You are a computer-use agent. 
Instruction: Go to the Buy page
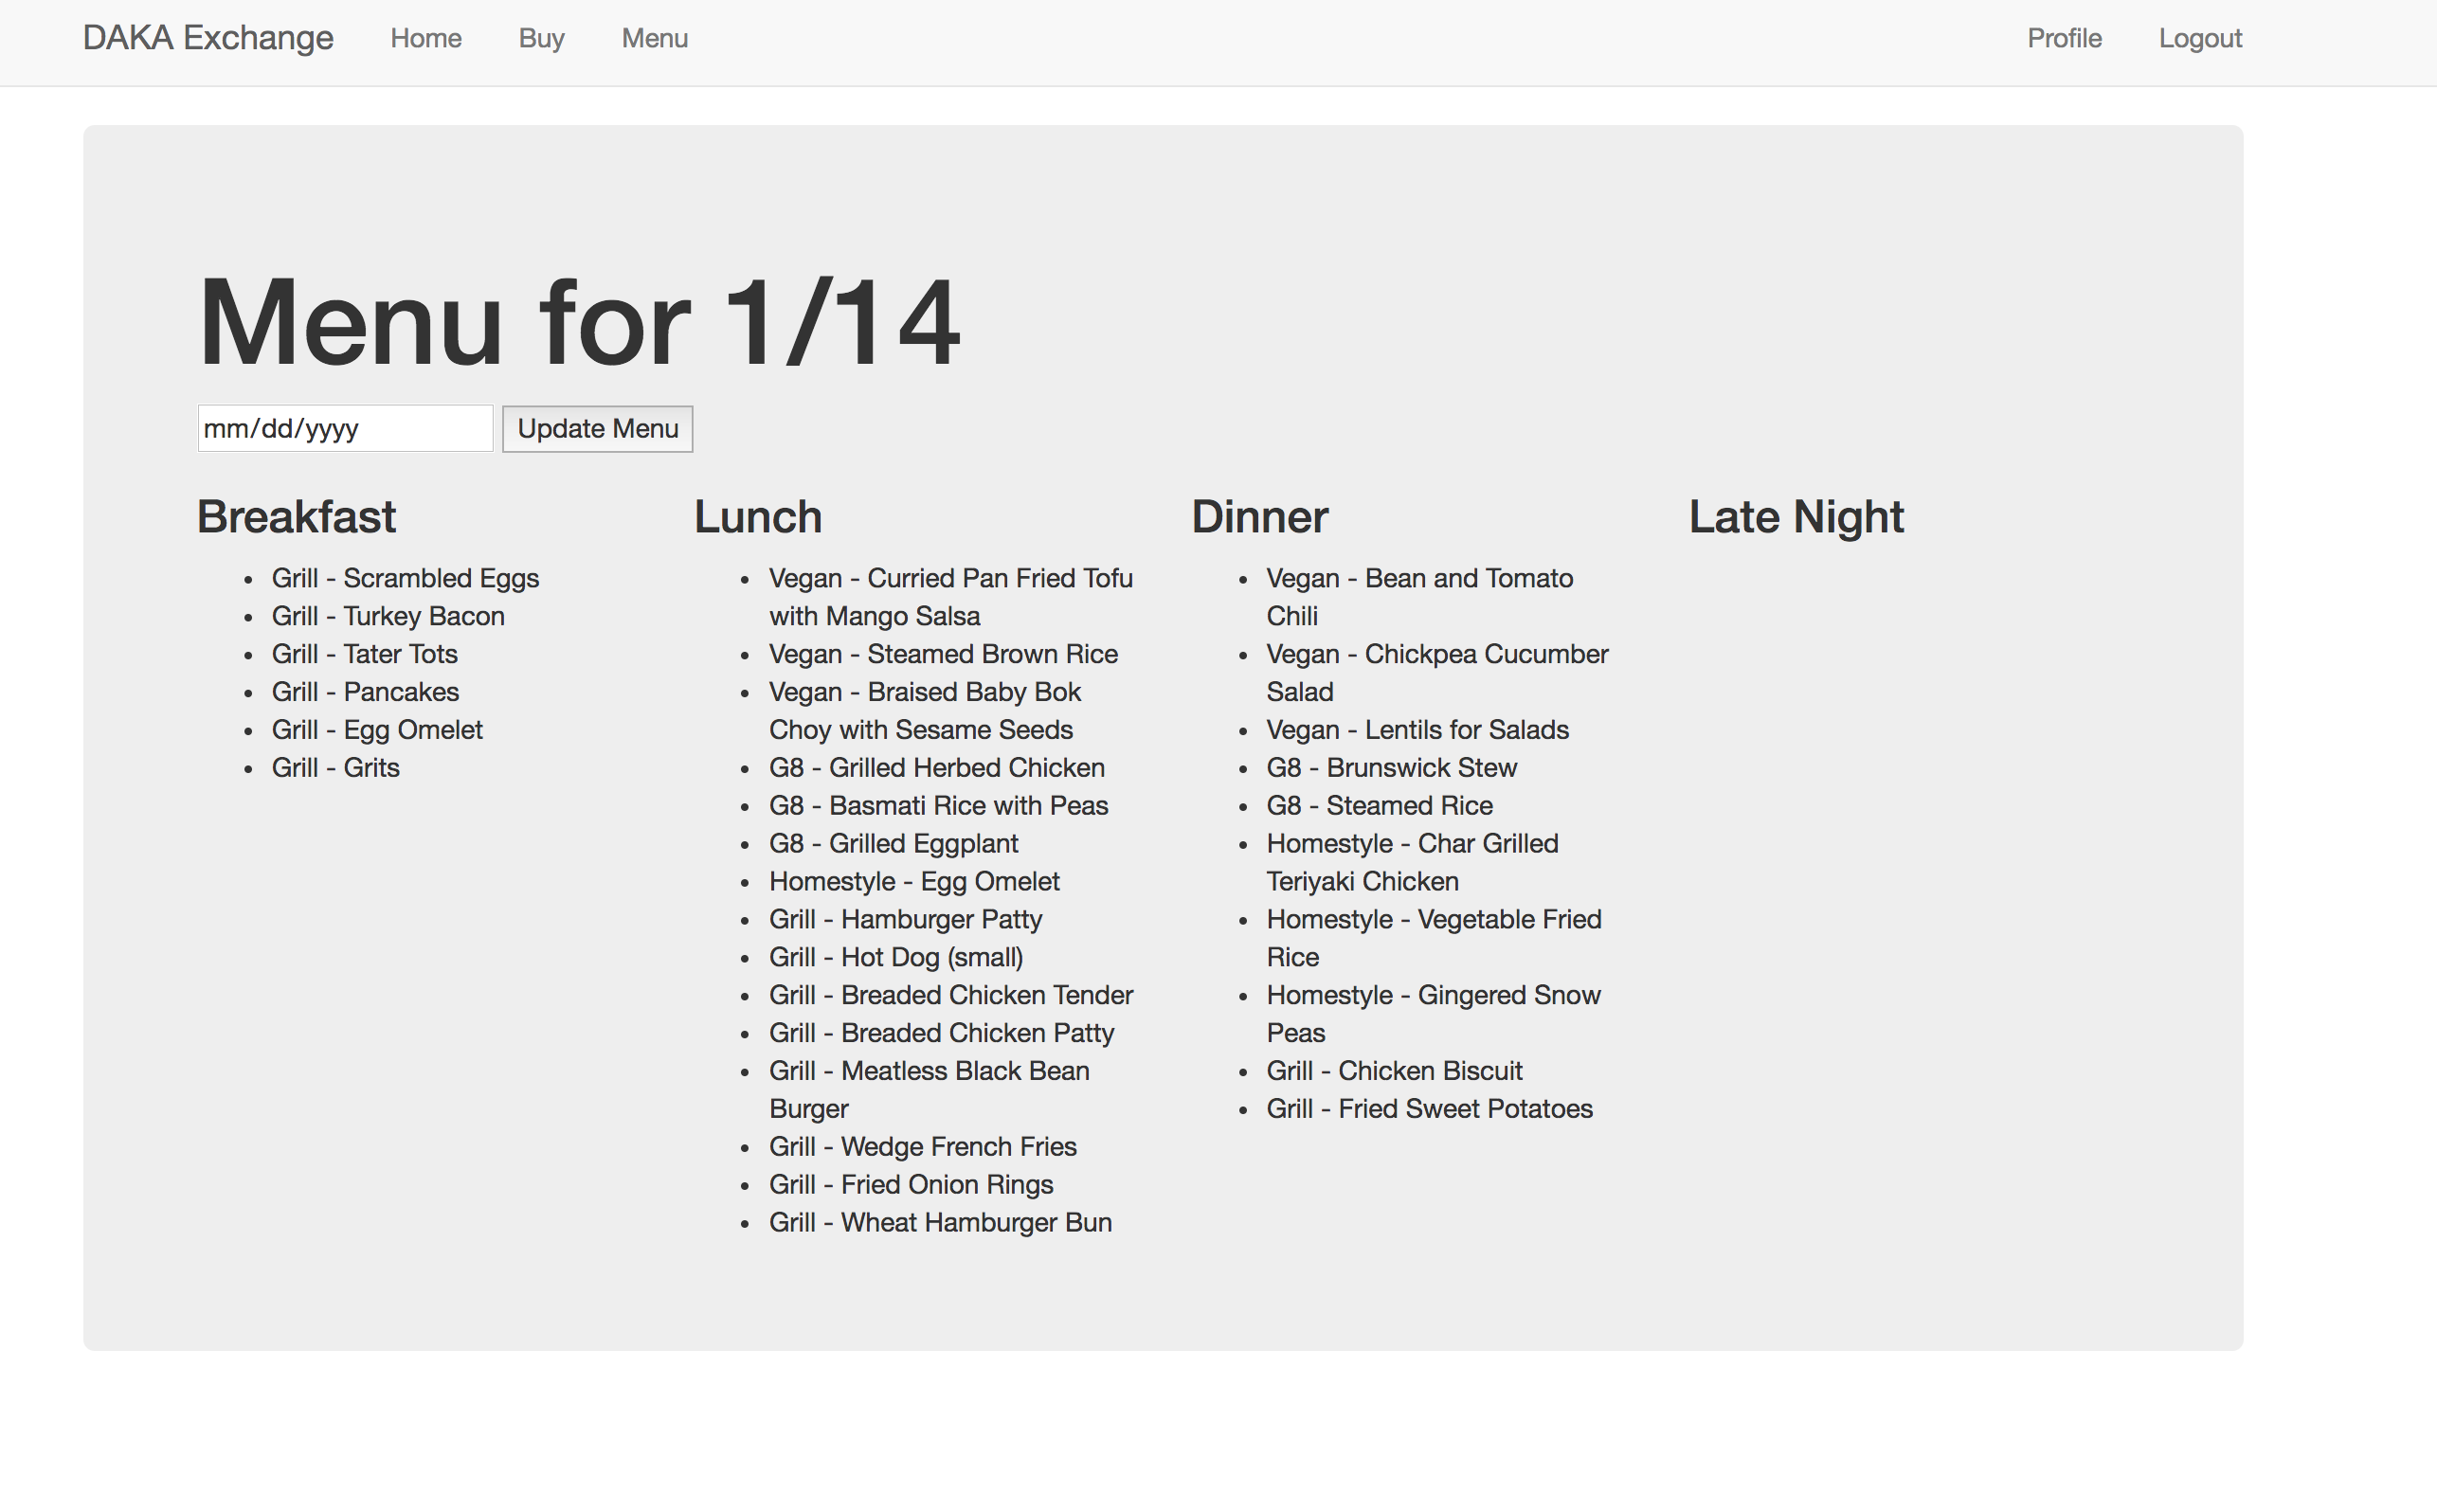click(x=541, y=38)
